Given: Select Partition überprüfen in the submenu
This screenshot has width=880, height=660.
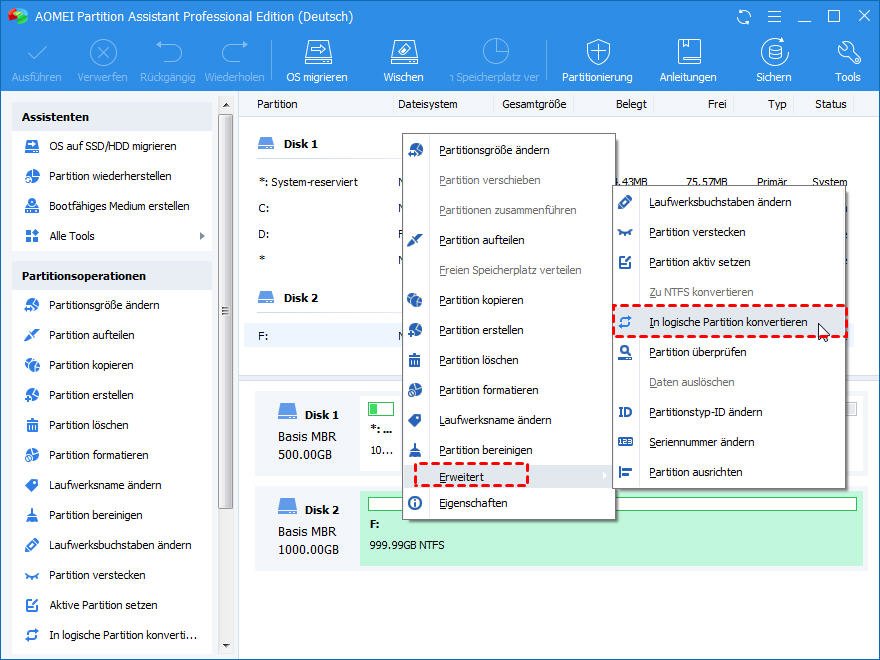Looking at the screenshot, I should (x=730, y=352).
